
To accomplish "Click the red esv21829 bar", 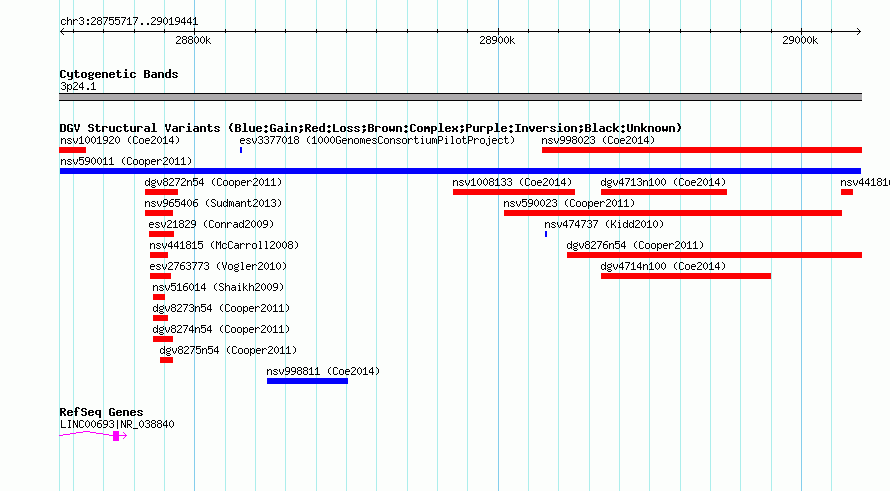I will (x=161, y=234).
